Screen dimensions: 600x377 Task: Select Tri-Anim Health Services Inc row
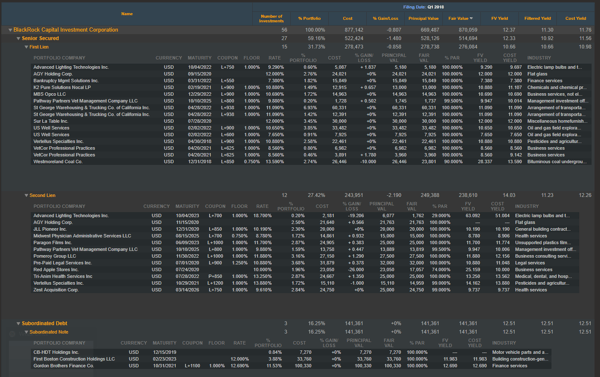(x=305, y=276)
